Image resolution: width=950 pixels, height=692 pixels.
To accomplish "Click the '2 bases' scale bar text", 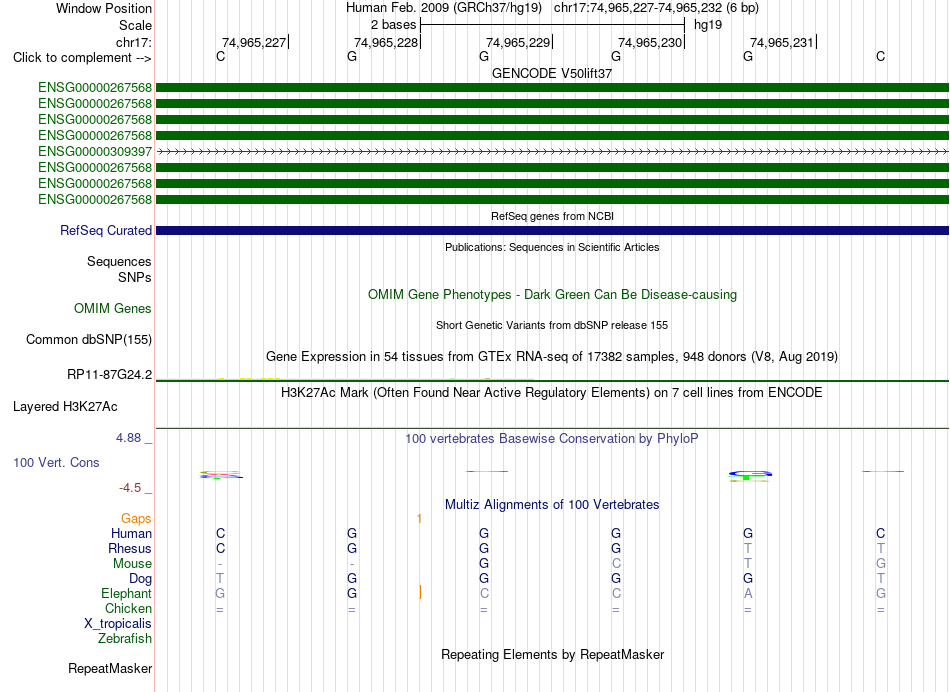I will click(x=394, y=25).
